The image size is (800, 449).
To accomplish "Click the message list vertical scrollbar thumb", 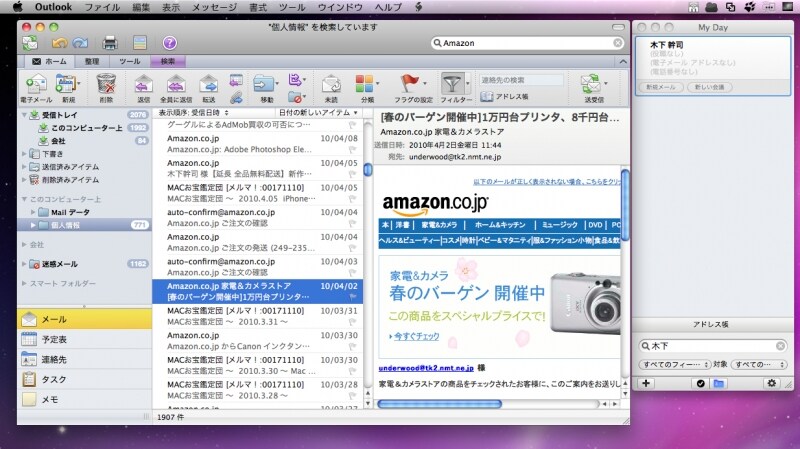I will click(368, 169).
